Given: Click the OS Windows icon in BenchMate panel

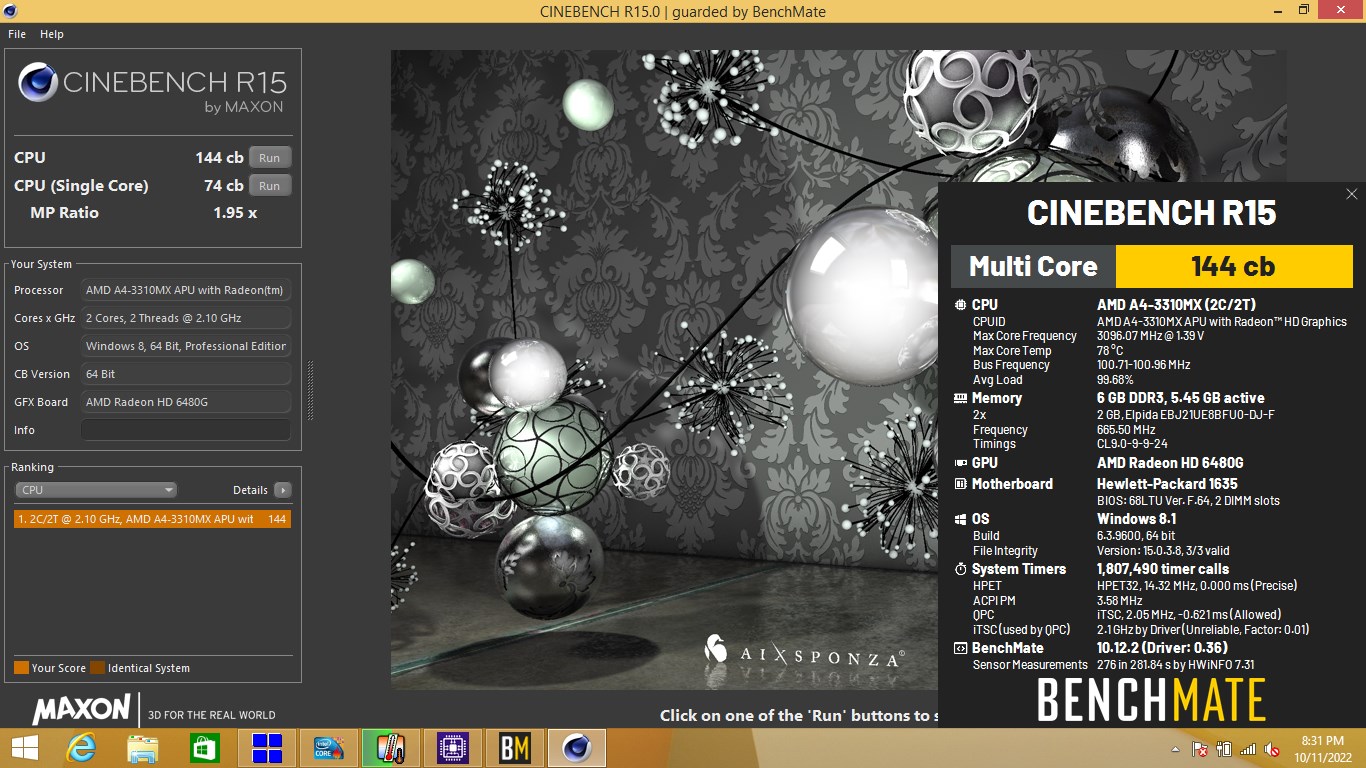Looking at the screenshot, I should tap(960, 519).
